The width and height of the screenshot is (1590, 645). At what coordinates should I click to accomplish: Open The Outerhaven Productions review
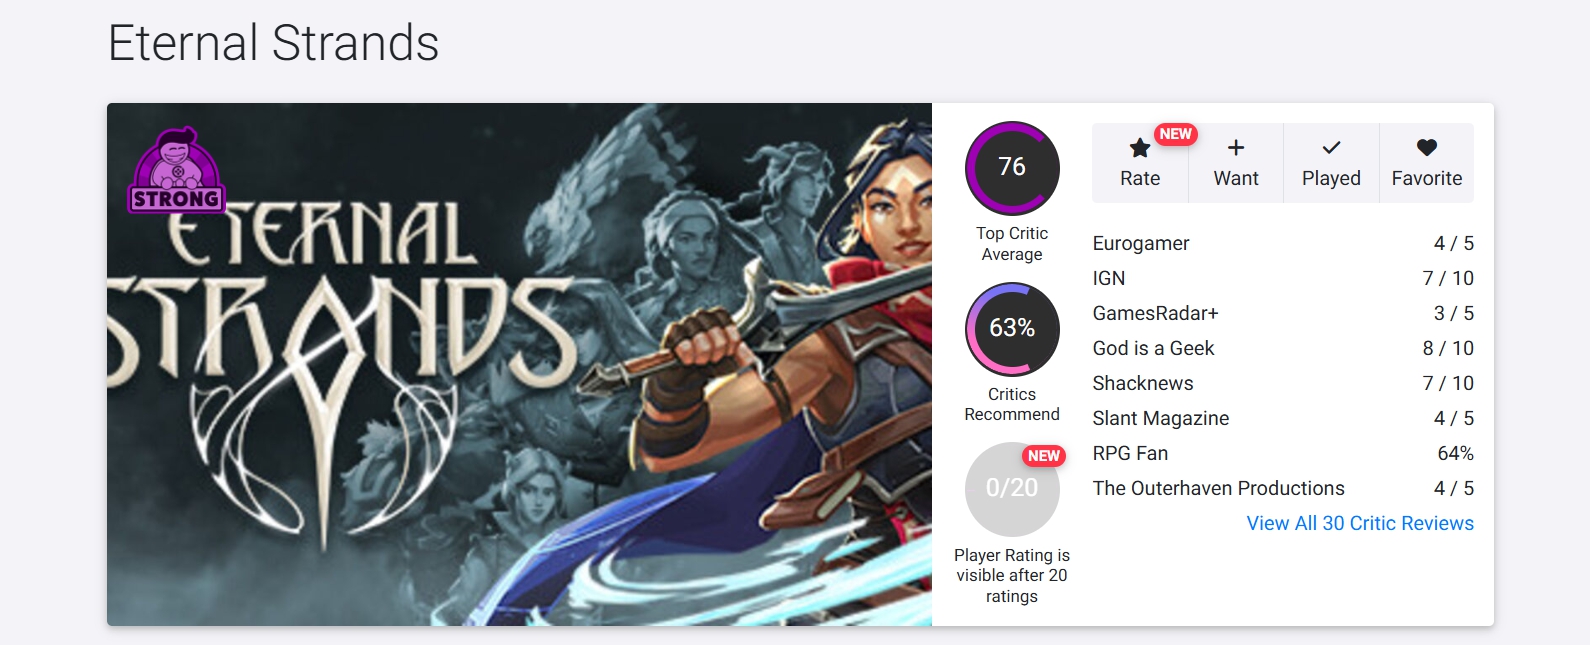click(1283, 488)
